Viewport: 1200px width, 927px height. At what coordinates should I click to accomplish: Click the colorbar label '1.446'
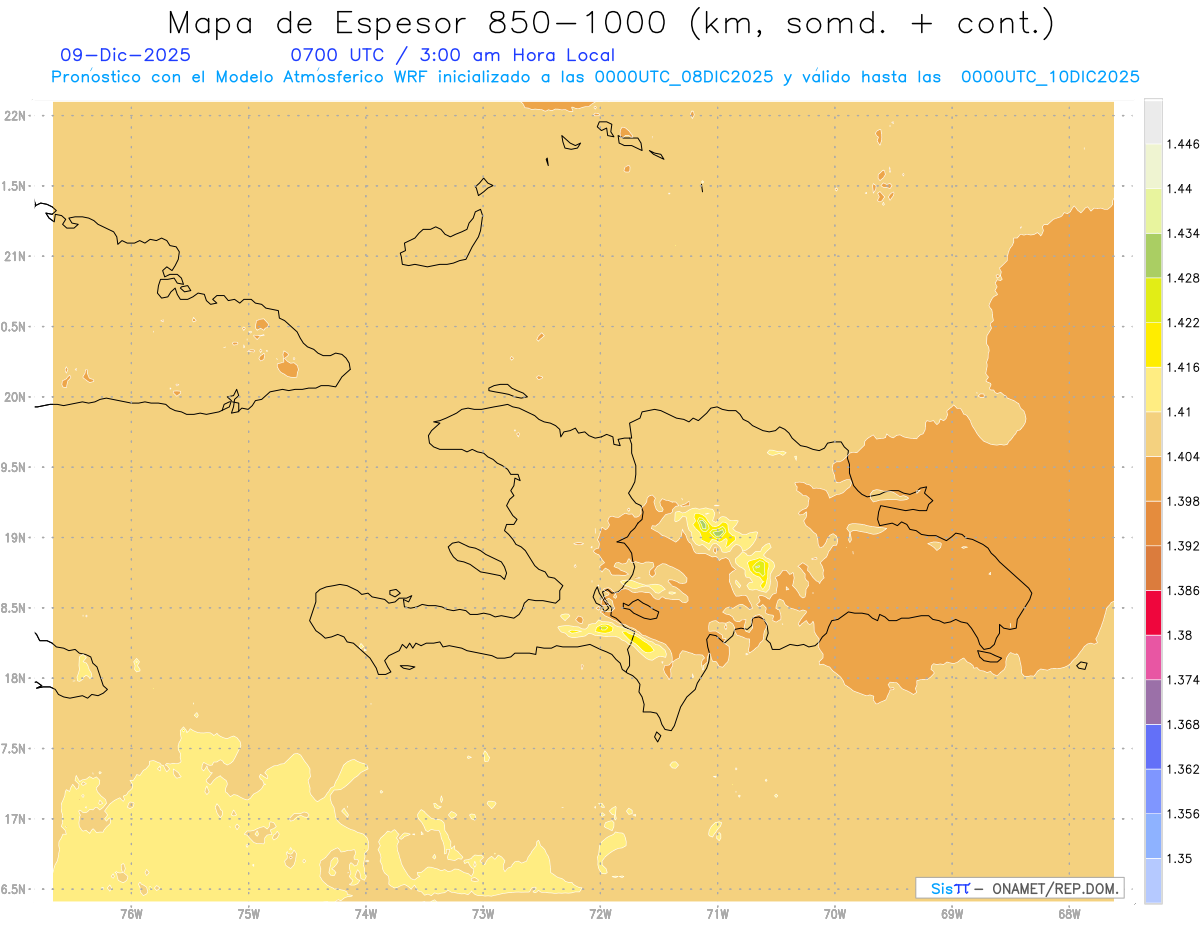(1184, 144)
